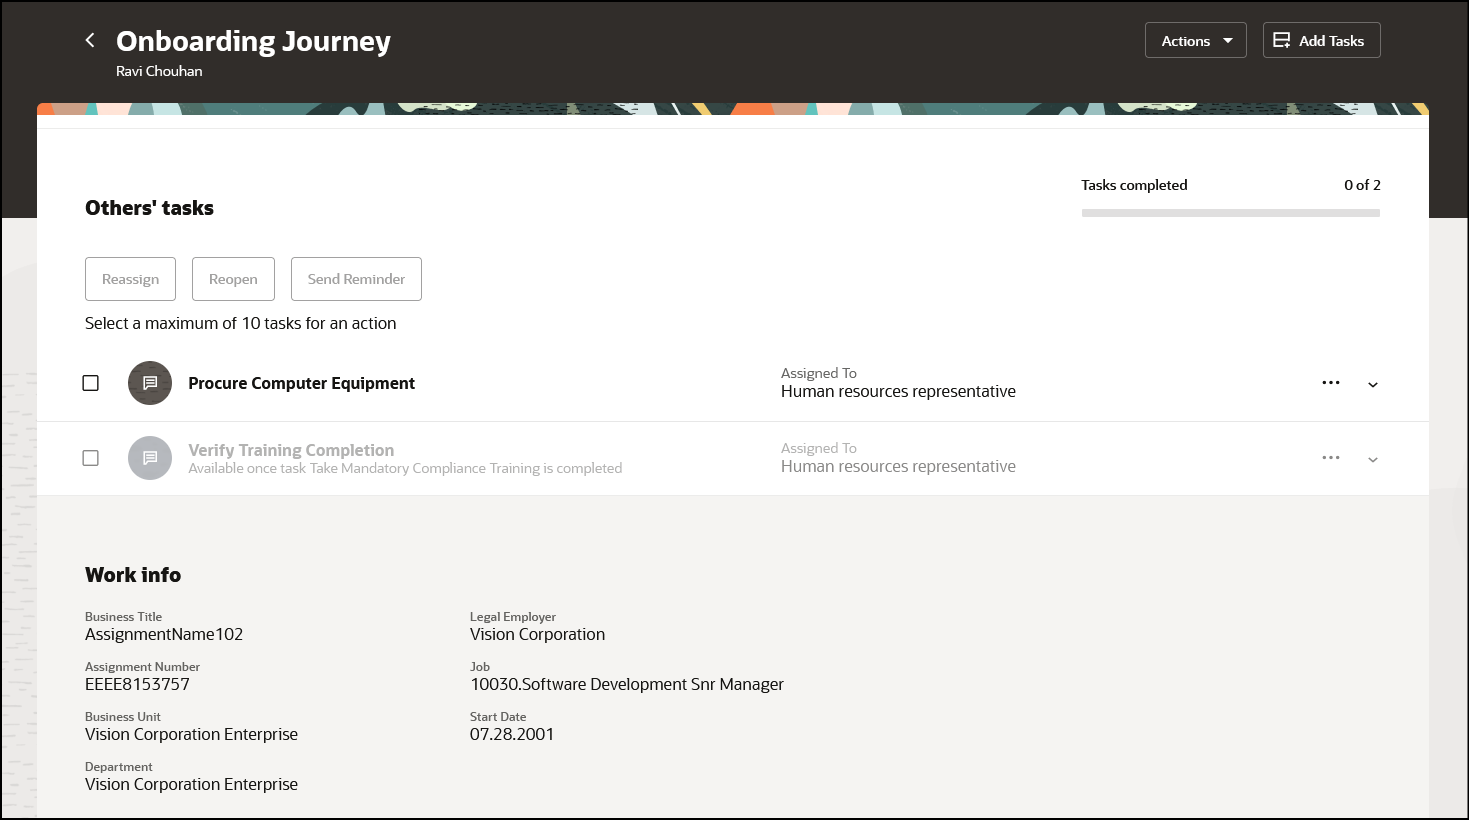The image size is (1469, 820).
Task: Click the '10030.Software Development Snr Manager' job value
Action: 627,684
